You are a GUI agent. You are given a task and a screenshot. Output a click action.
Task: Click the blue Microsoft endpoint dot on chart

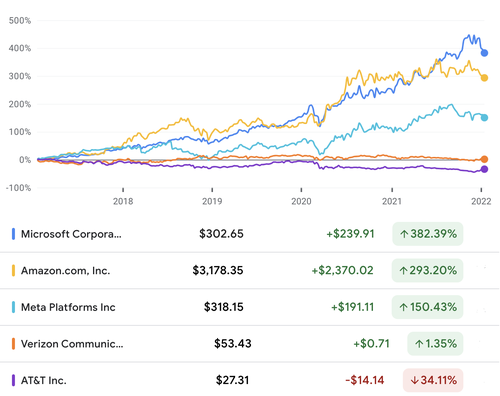[x=484, y=53]
